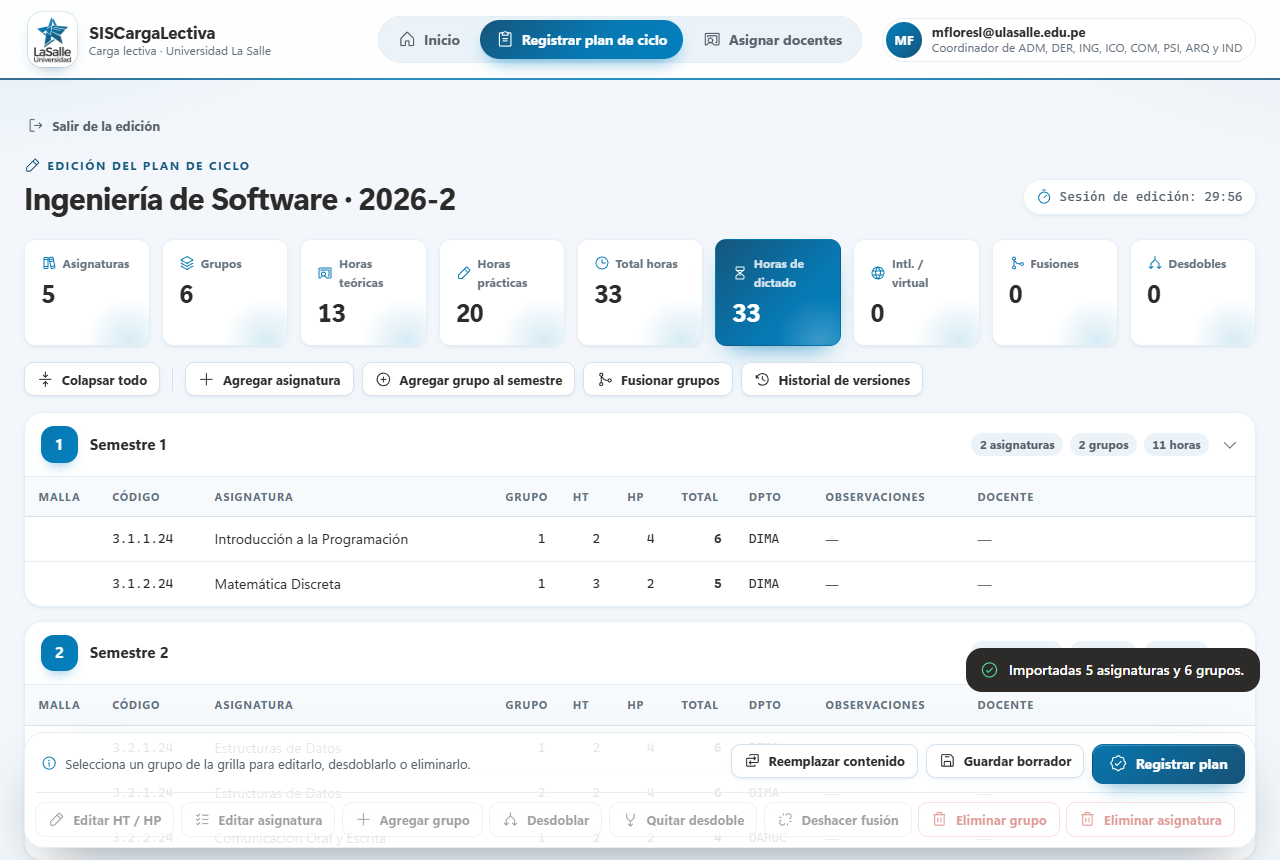Select the Asignaturas stat card
Viewport: 1280px width, 860px height.
(87, 292)
